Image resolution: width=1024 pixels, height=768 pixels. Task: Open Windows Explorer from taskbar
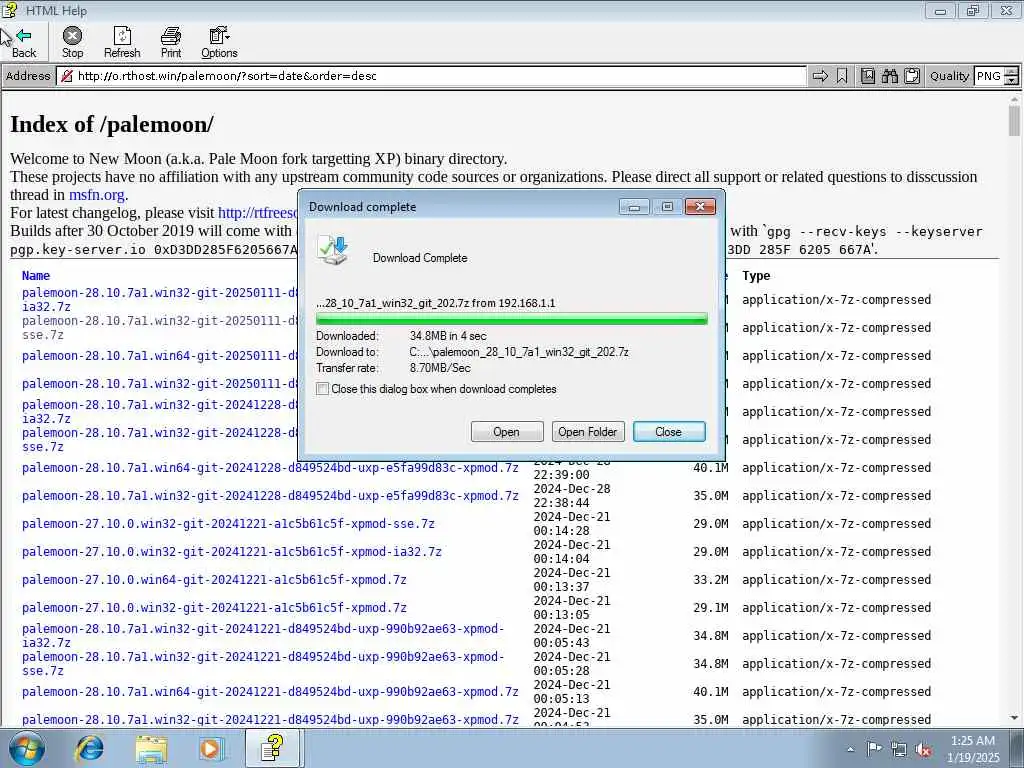click(x=152, y=749)
